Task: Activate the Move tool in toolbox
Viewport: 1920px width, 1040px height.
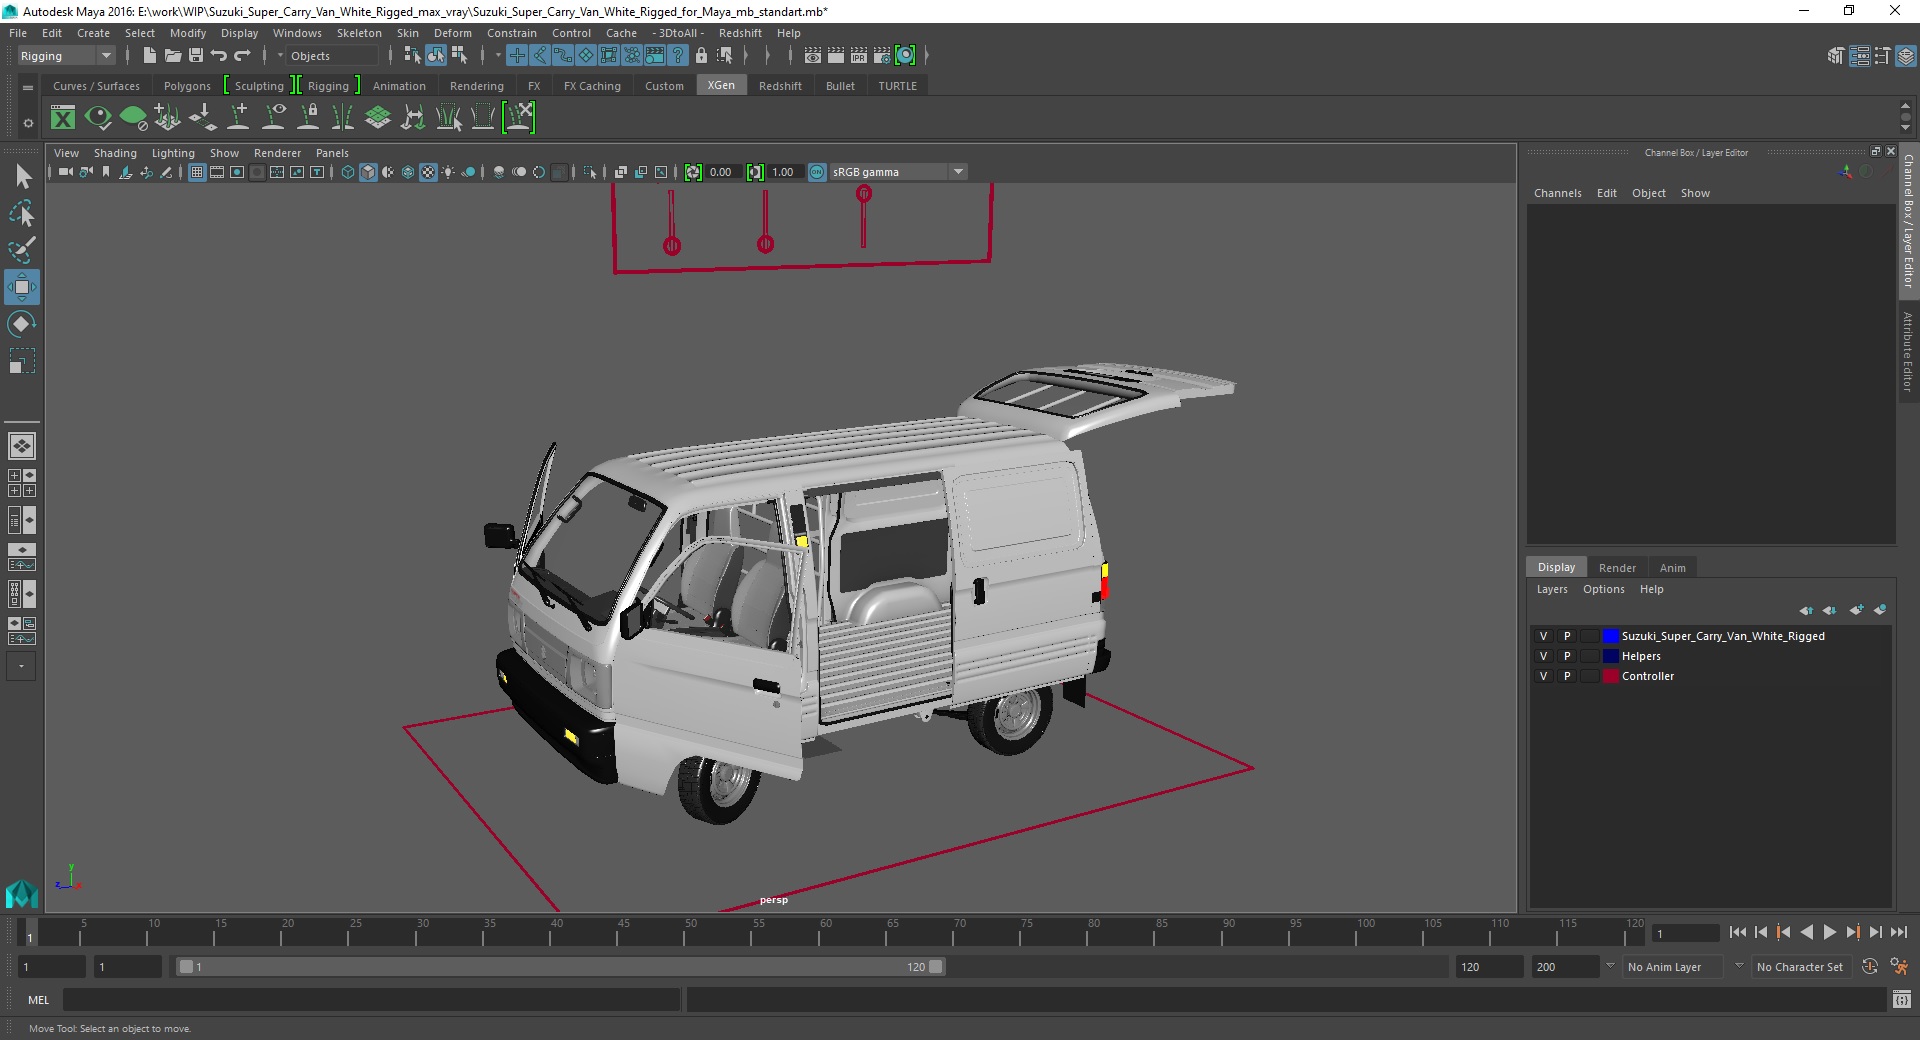Action: 22,287
